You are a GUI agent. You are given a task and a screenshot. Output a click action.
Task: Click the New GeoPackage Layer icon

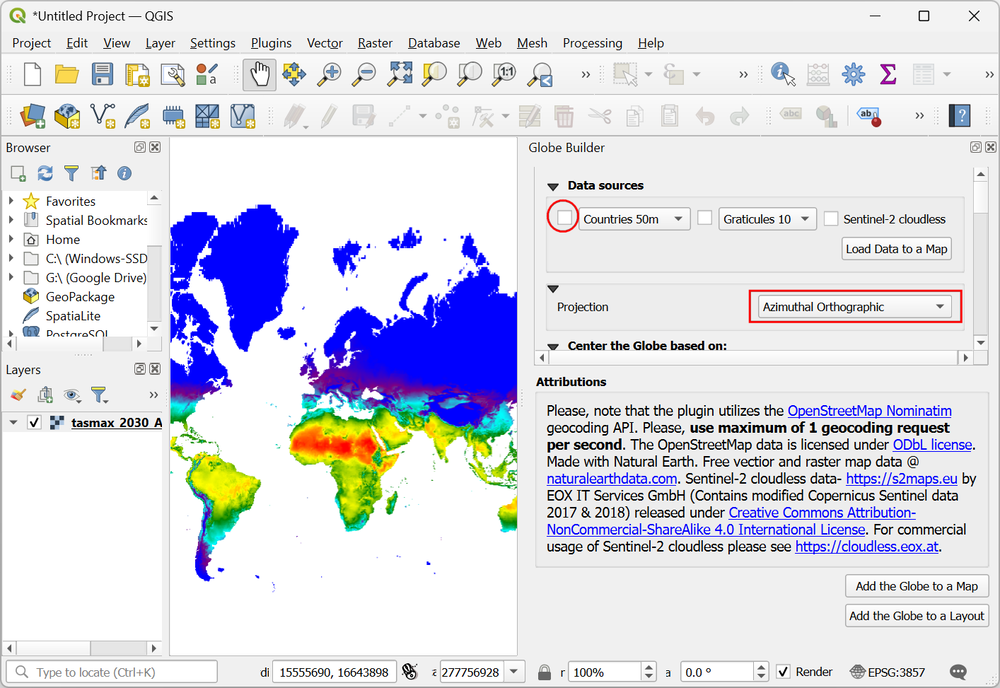pos(67,116)
